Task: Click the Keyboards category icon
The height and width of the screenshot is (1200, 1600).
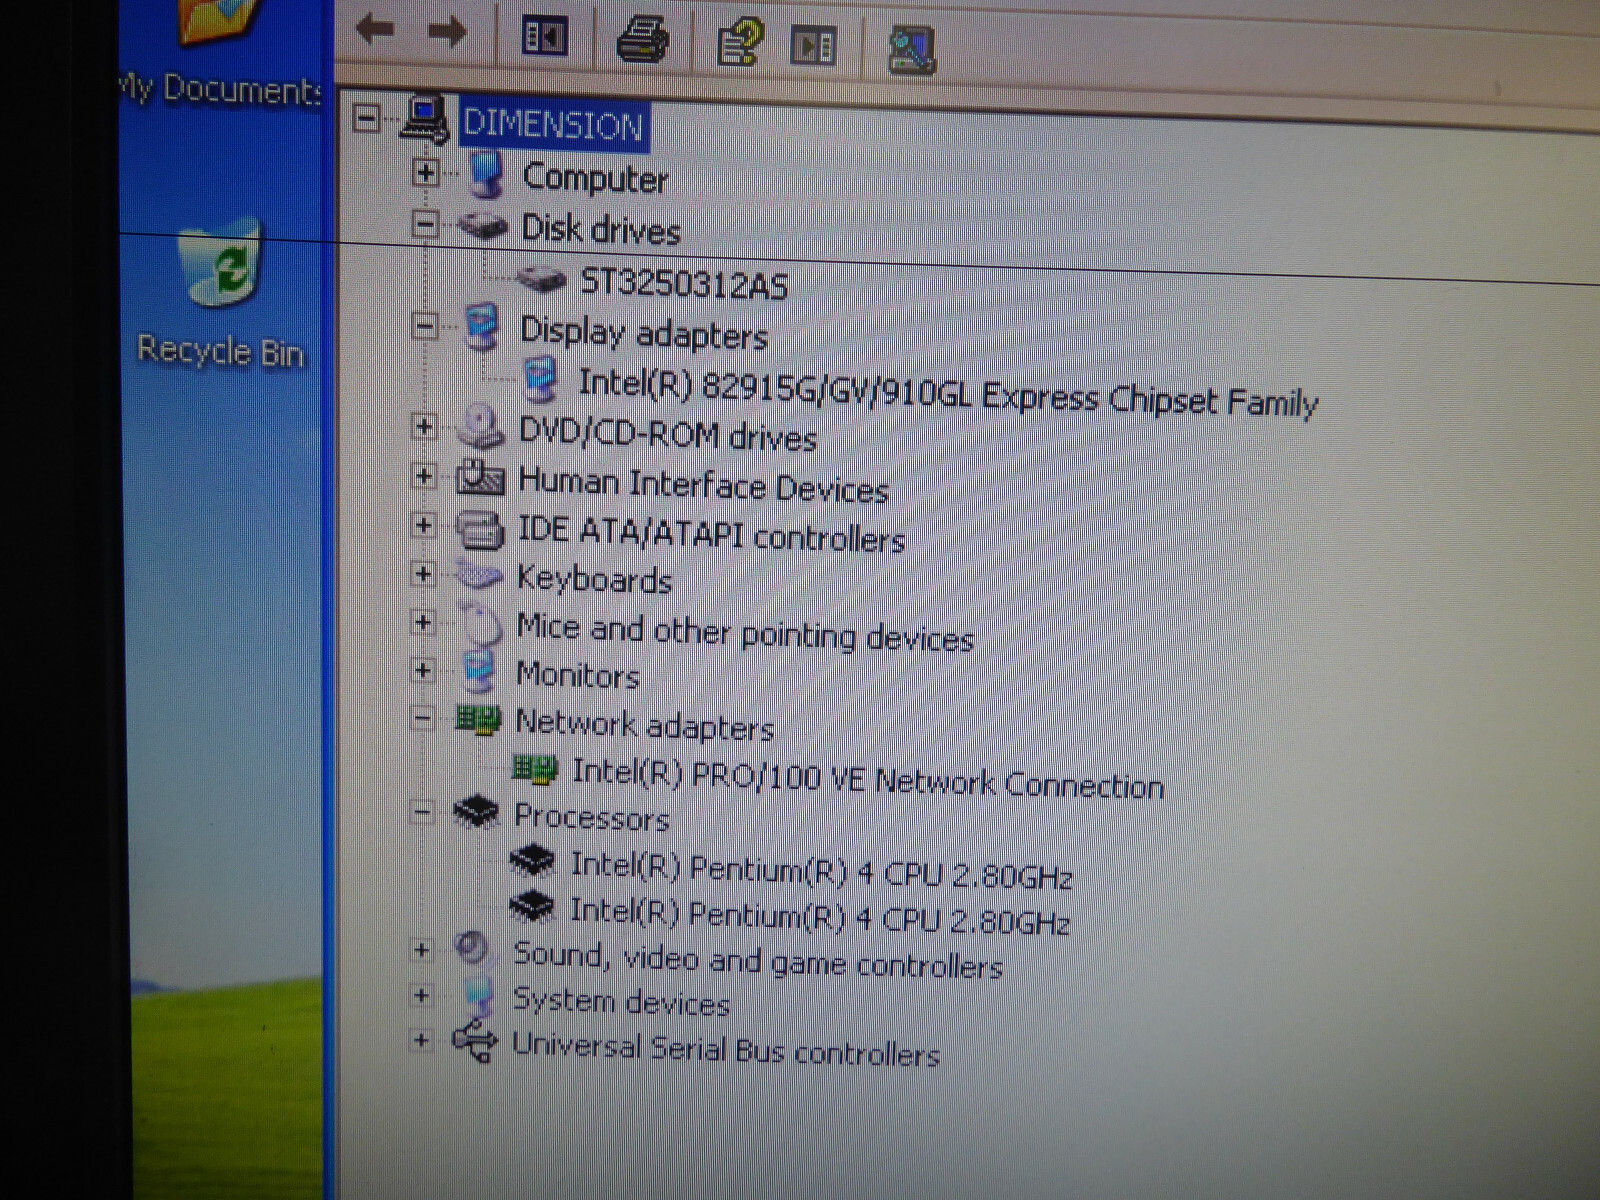Action: (x=479, y=575)
